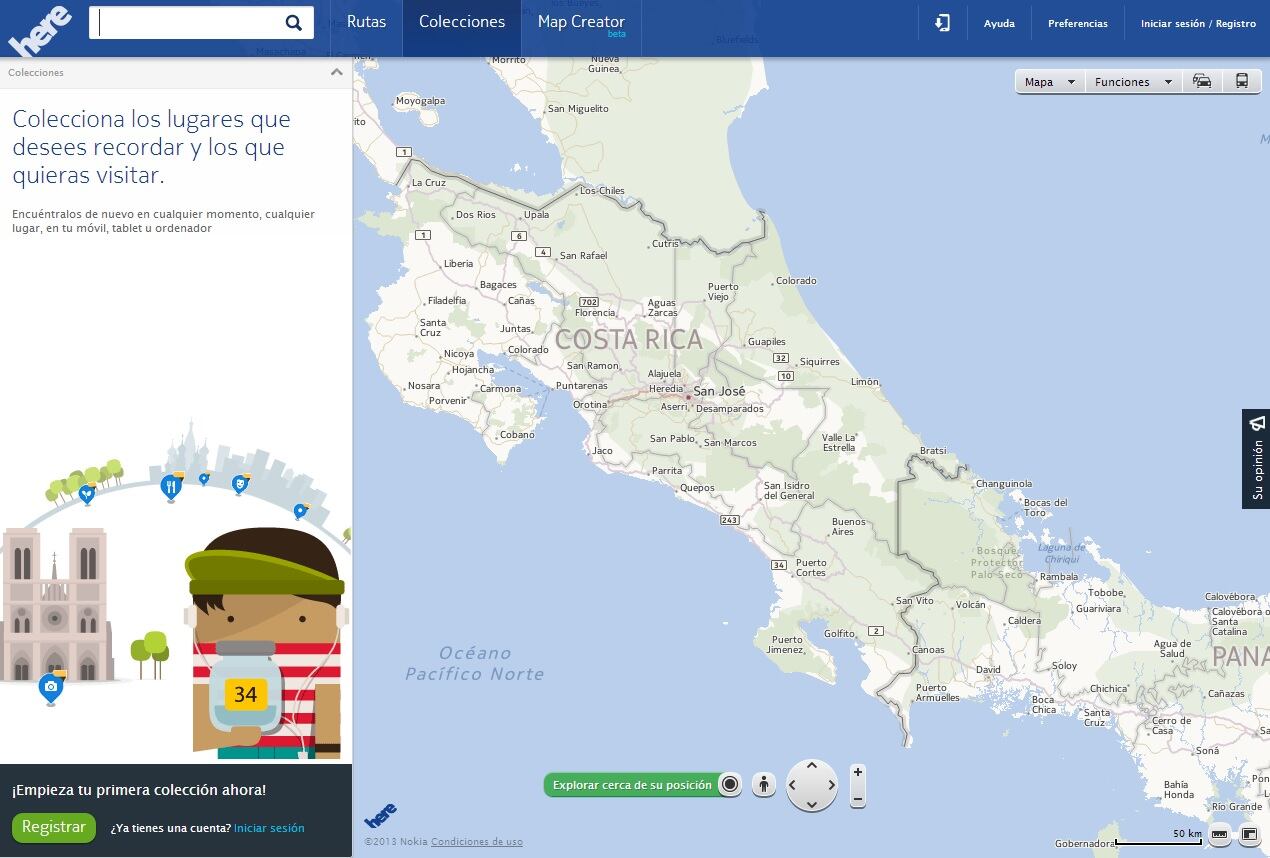The height and width of the screenshot is (858, 1270).
Task: Open the Mapa view dropdown
Action: click(x=1049, y=82)
